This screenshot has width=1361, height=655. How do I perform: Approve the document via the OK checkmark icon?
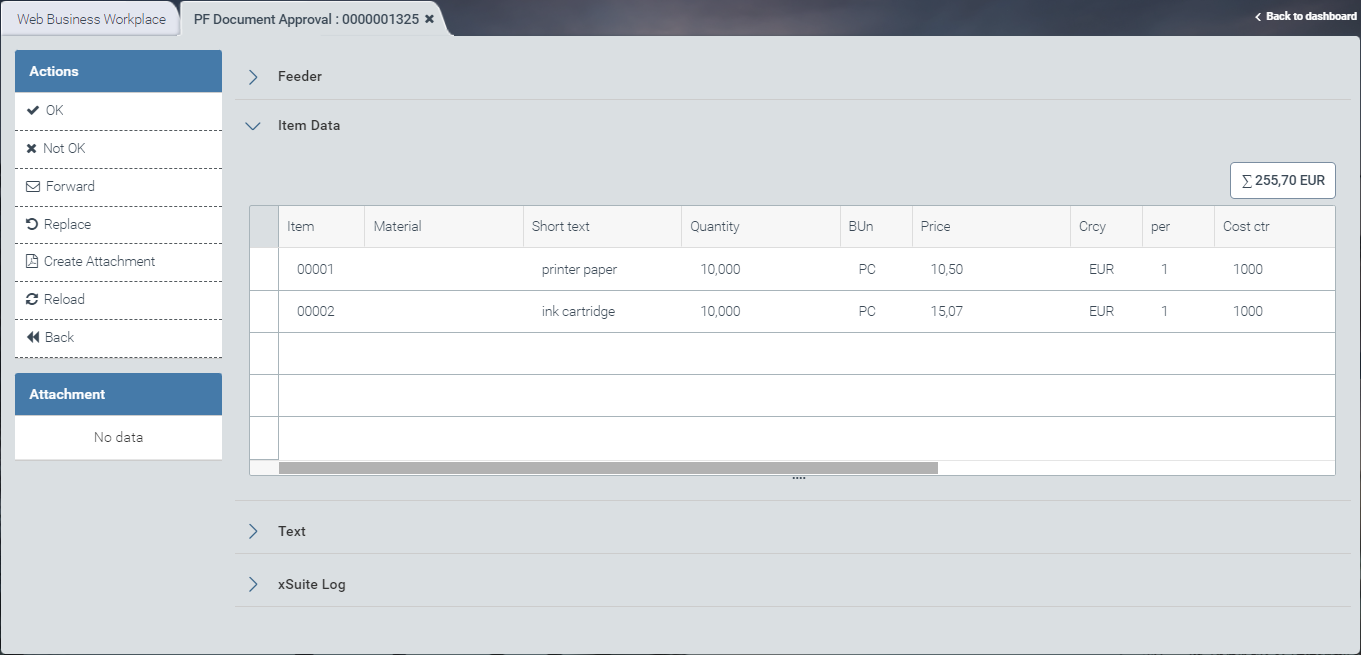[34, 110]
